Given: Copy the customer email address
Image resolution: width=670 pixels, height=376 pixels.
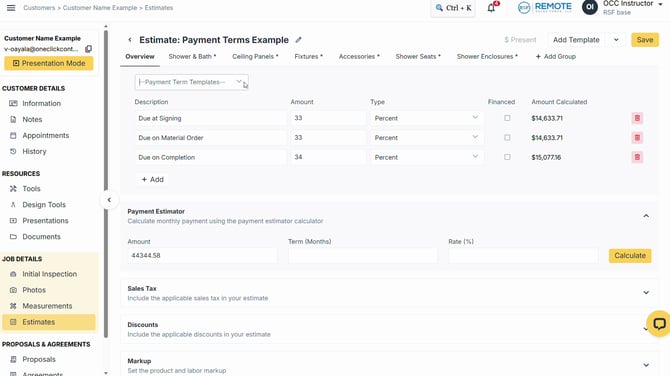Looking at the screenshot, I should (88, 49).
